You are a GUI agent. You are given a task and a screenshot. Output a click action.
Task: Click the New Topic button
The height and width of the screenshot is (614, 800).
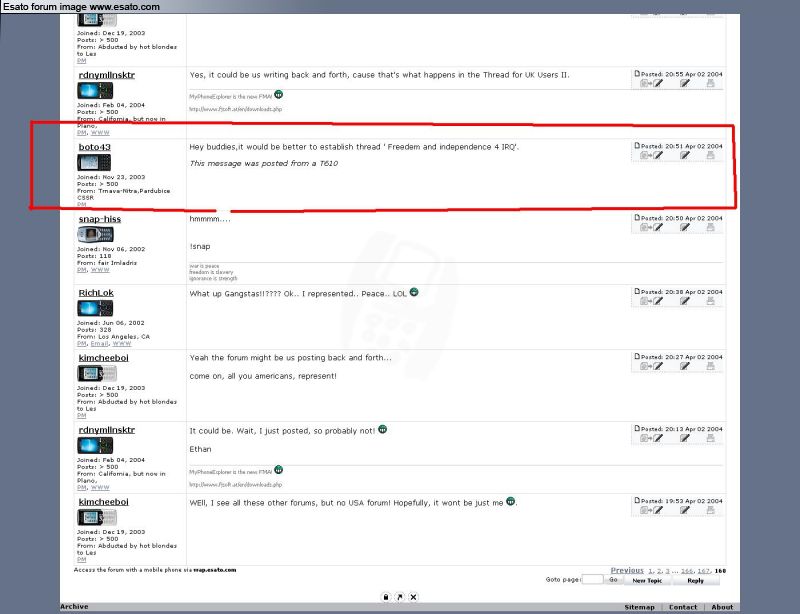tap(646, 580)
